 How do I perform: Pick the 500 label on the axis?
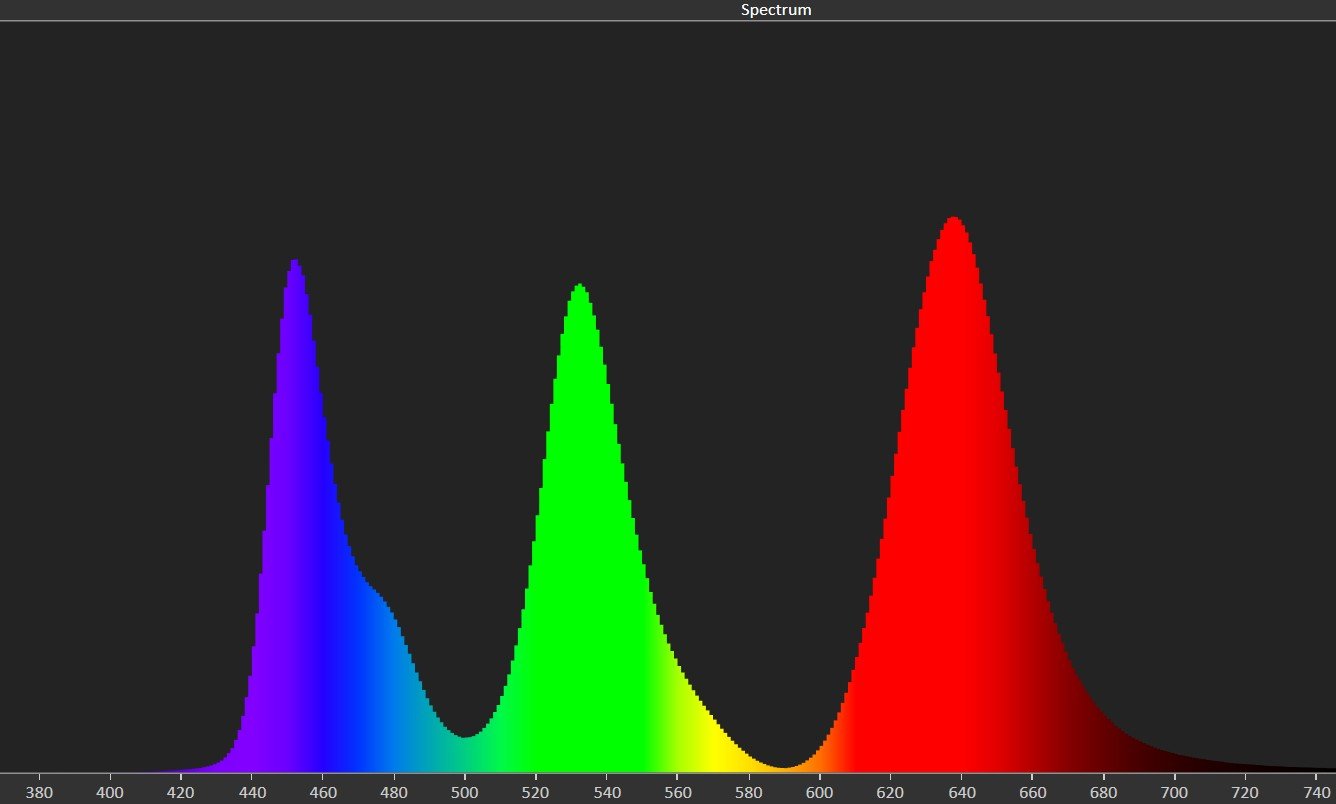point(465,790)
